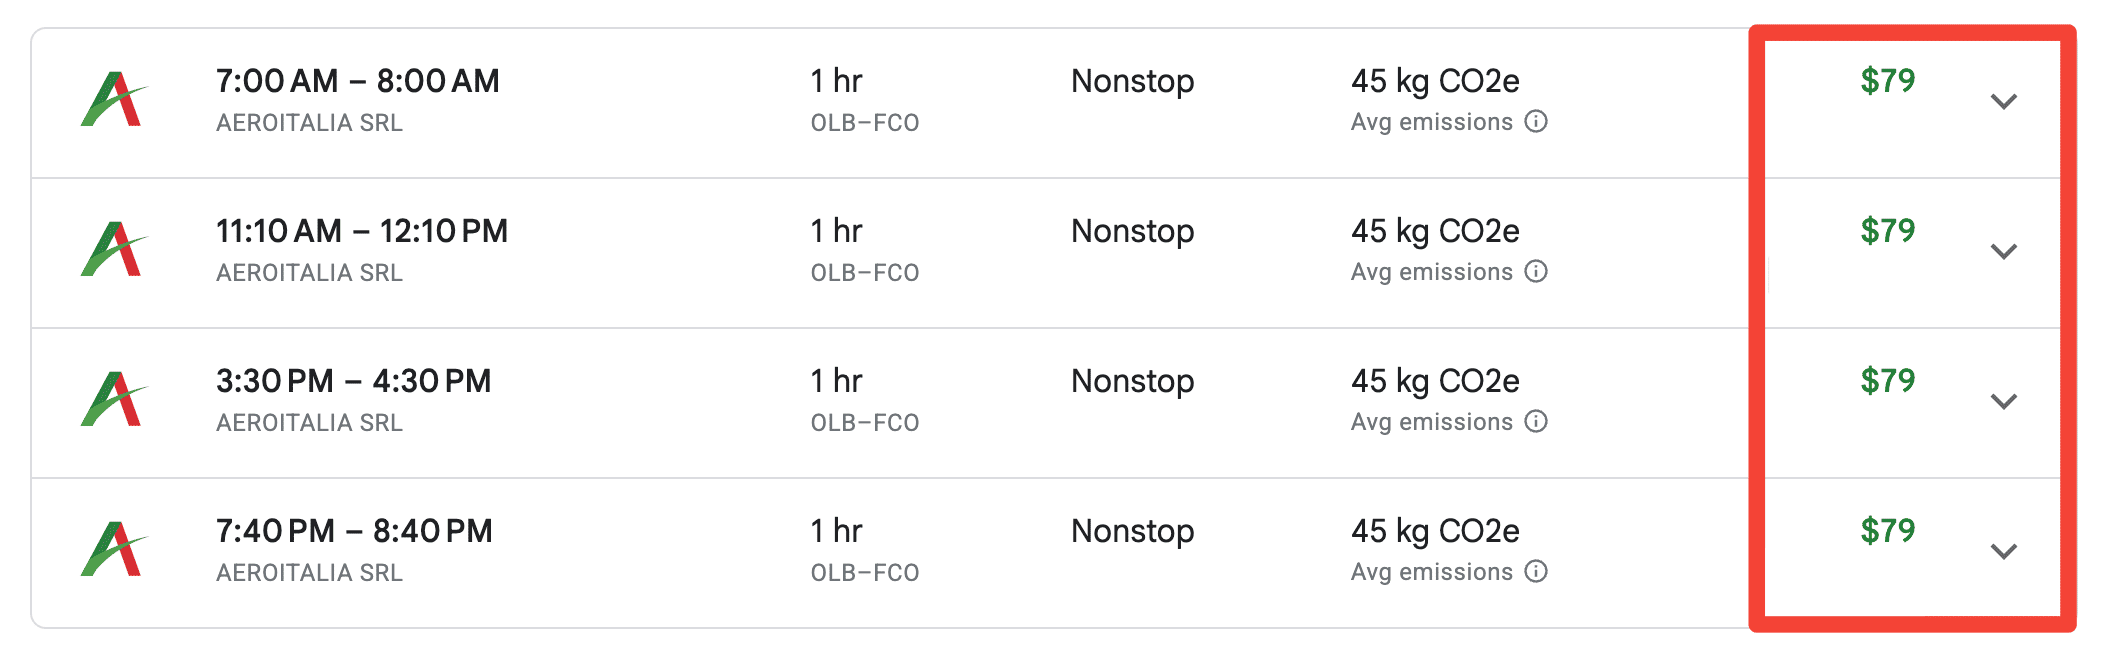2108x662 pixels.
Task: Expand details of the 11:10 AM flight
Action: (2003, 252)
